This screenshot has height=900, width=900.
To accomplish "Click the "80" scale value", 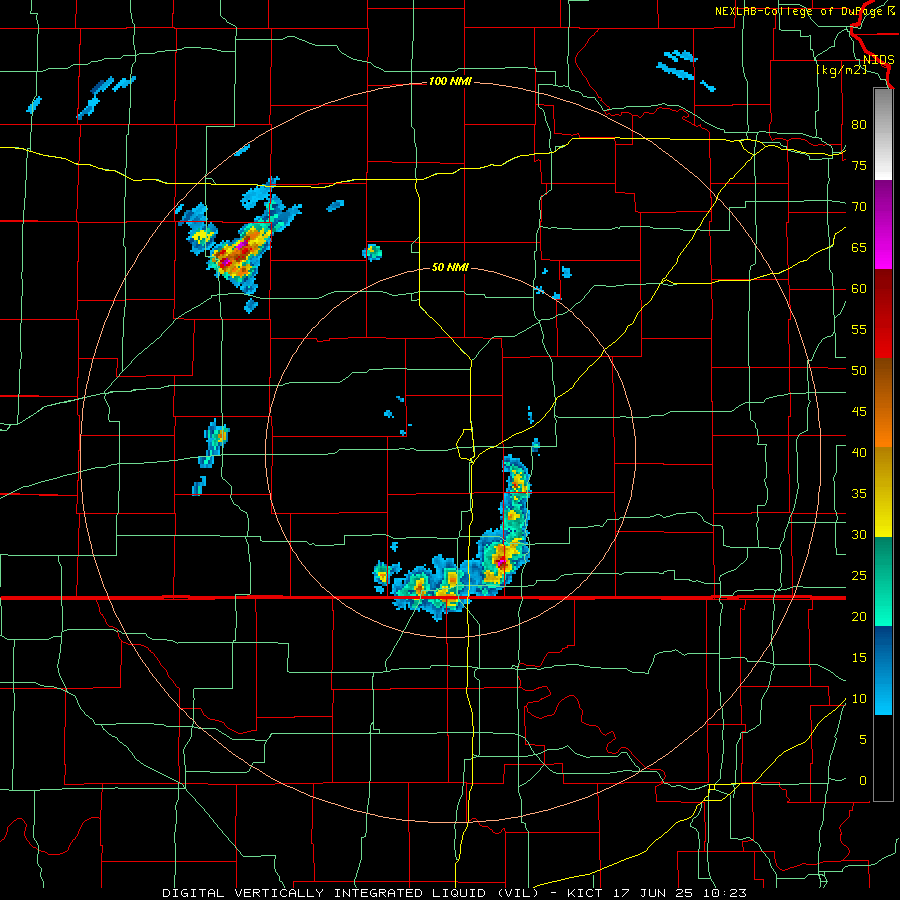I will [x=859, y=125].
